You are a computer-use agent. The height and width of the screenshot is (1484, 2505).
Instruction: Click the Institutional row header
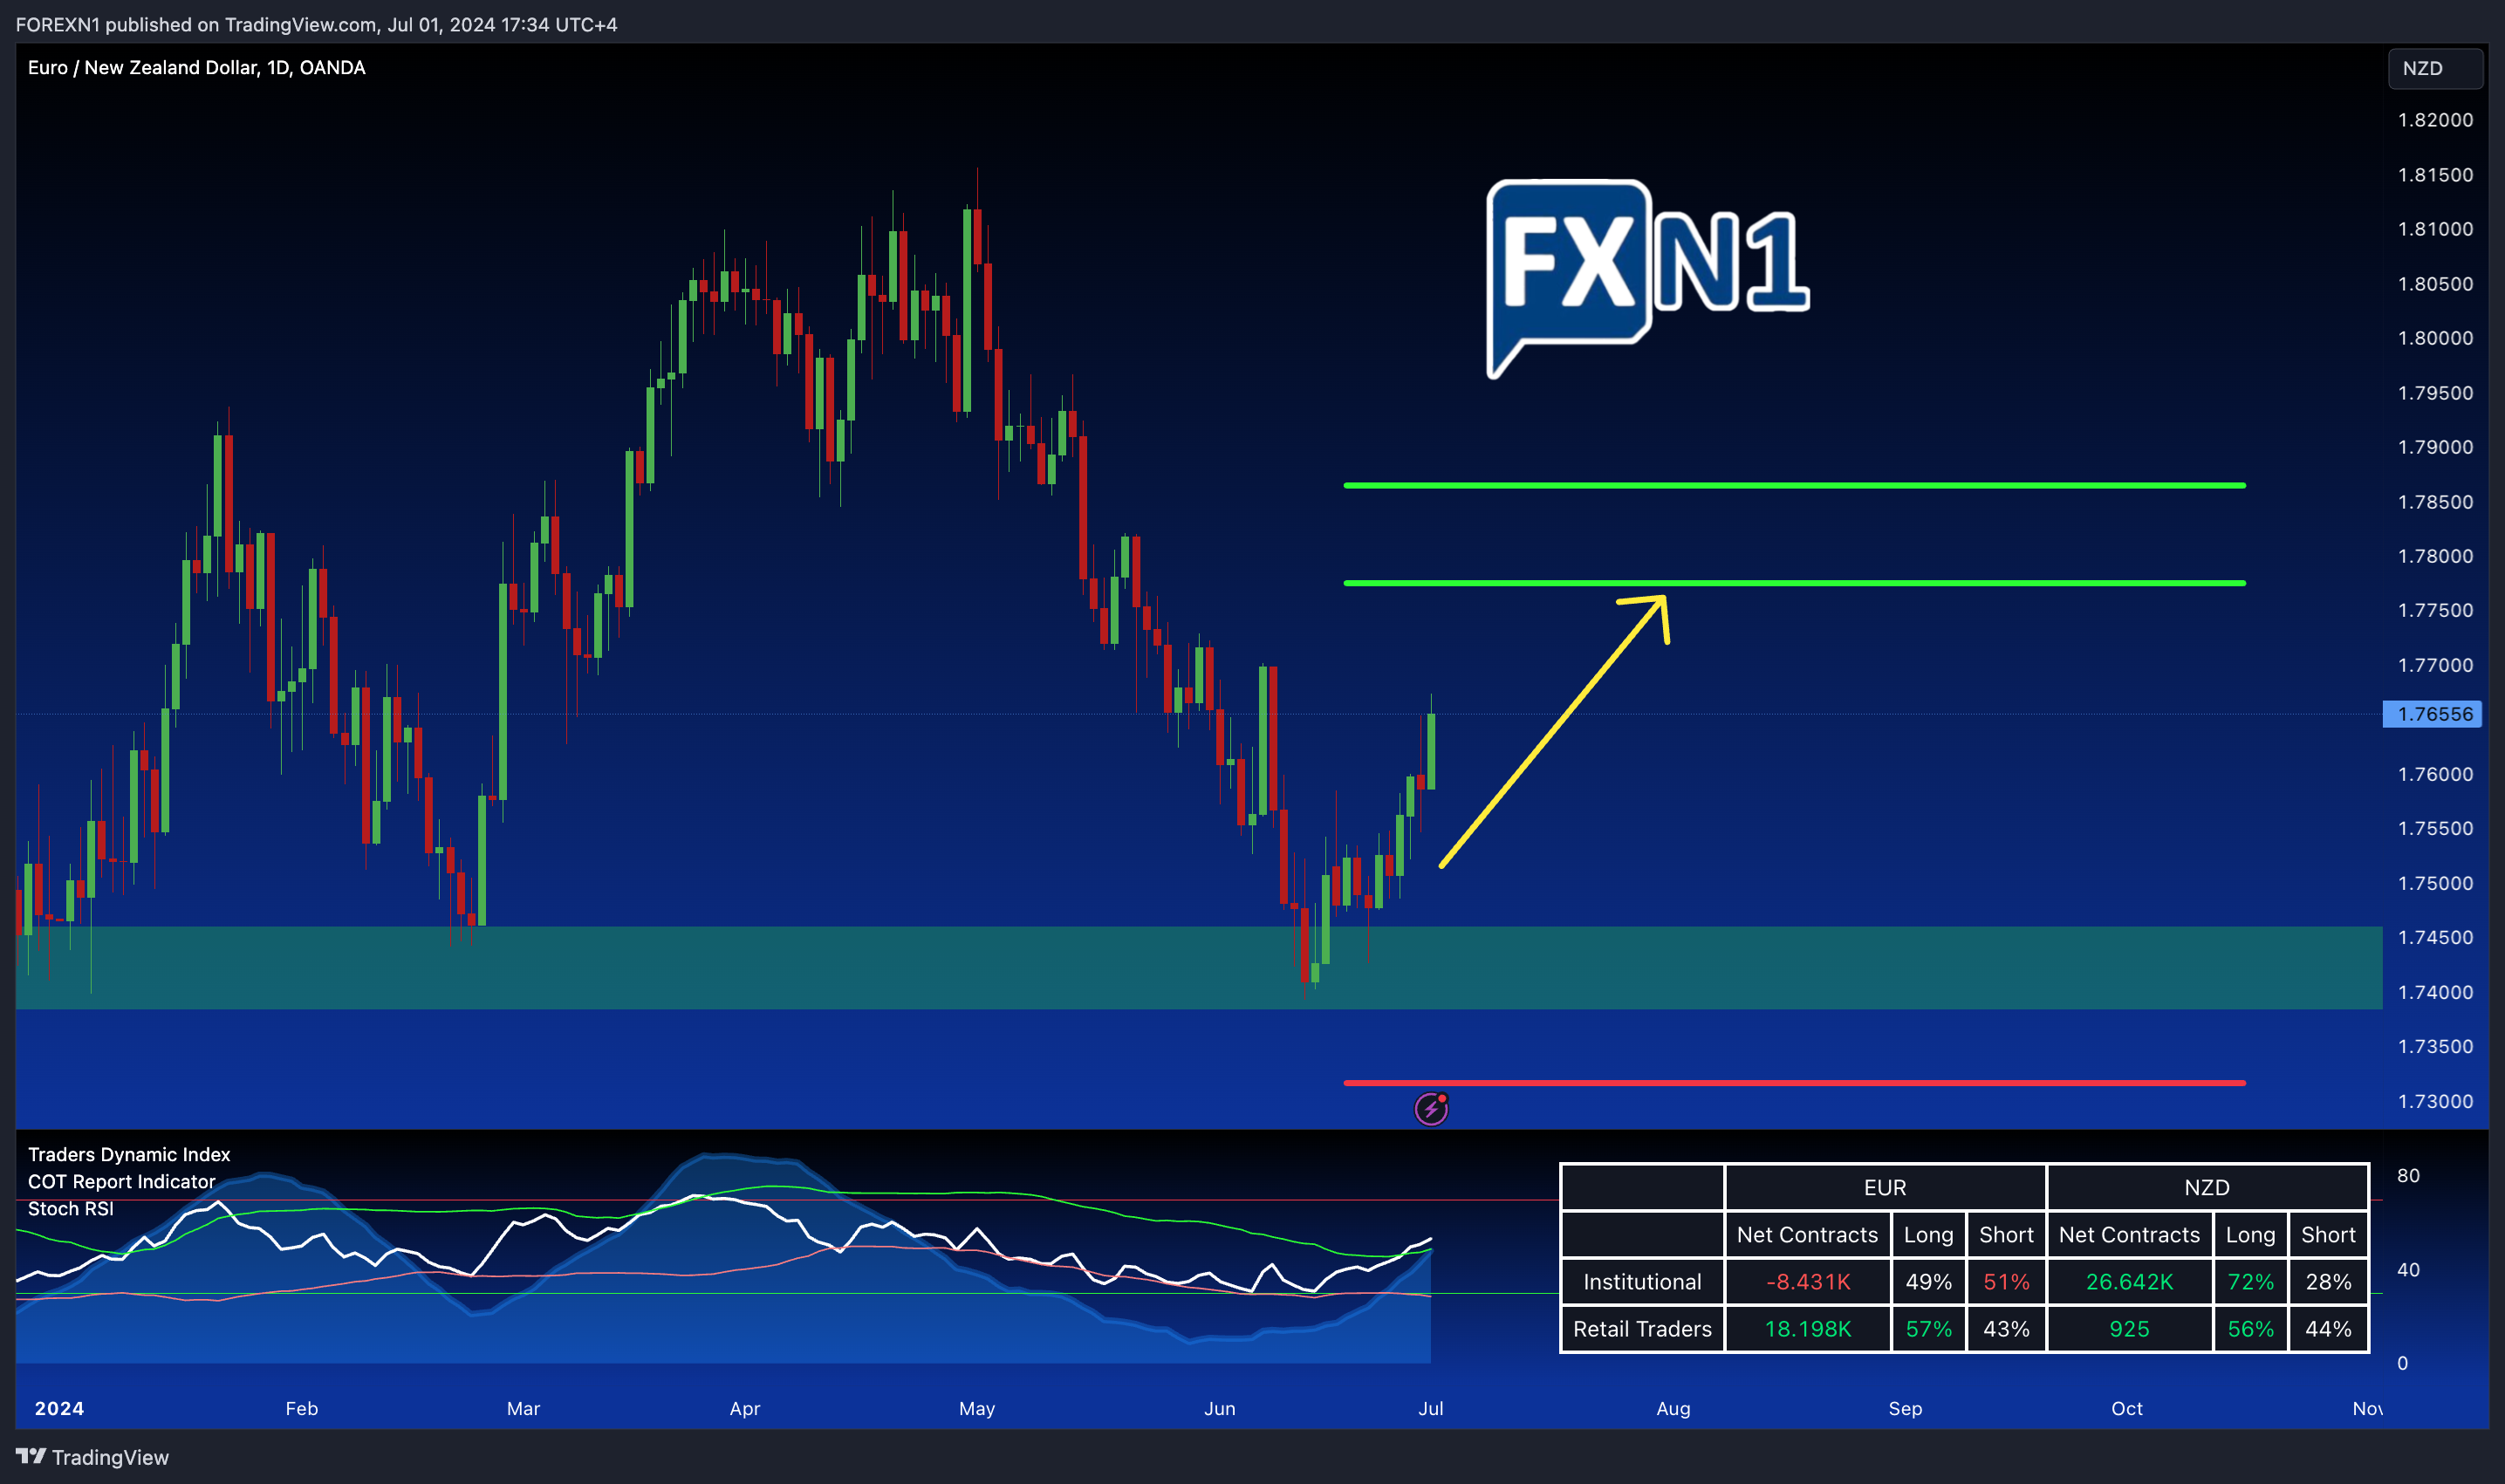[1642, 1282]
